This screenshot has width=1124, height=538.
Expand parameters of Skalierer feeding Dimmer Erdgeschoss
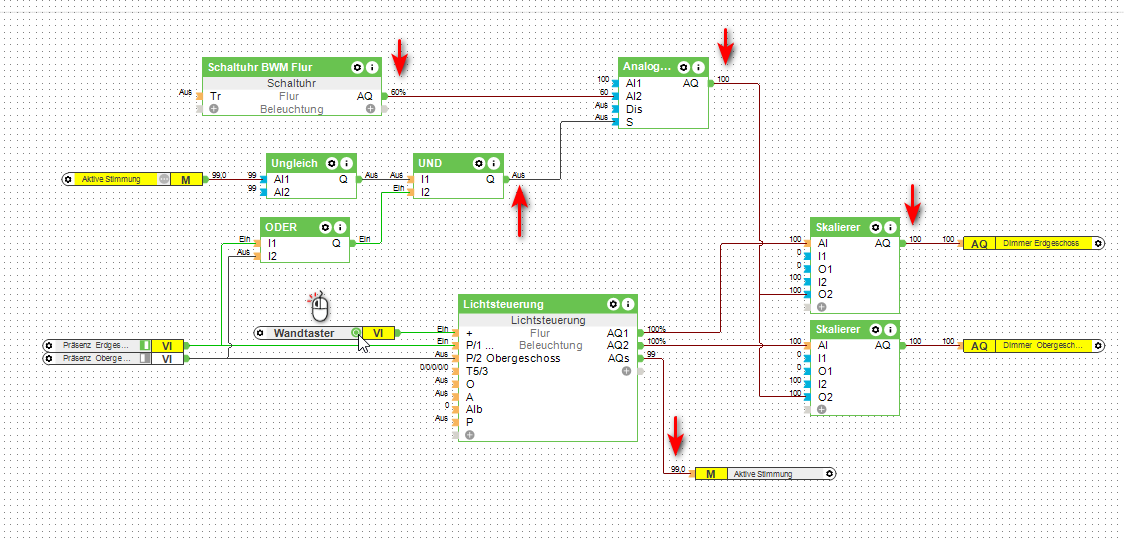click(x=821, y=307)
